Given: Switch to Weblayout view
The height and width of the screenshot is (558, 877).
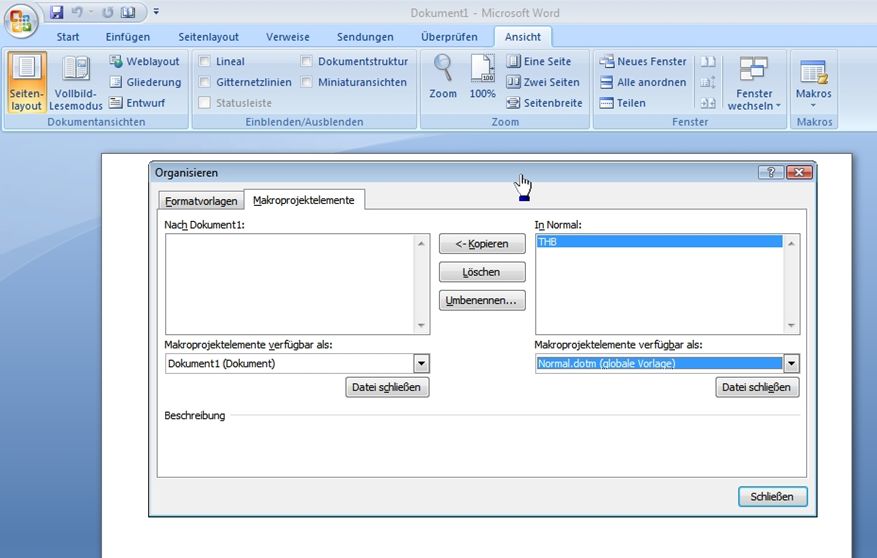Looking at the screenshot, I should (144, 62).
